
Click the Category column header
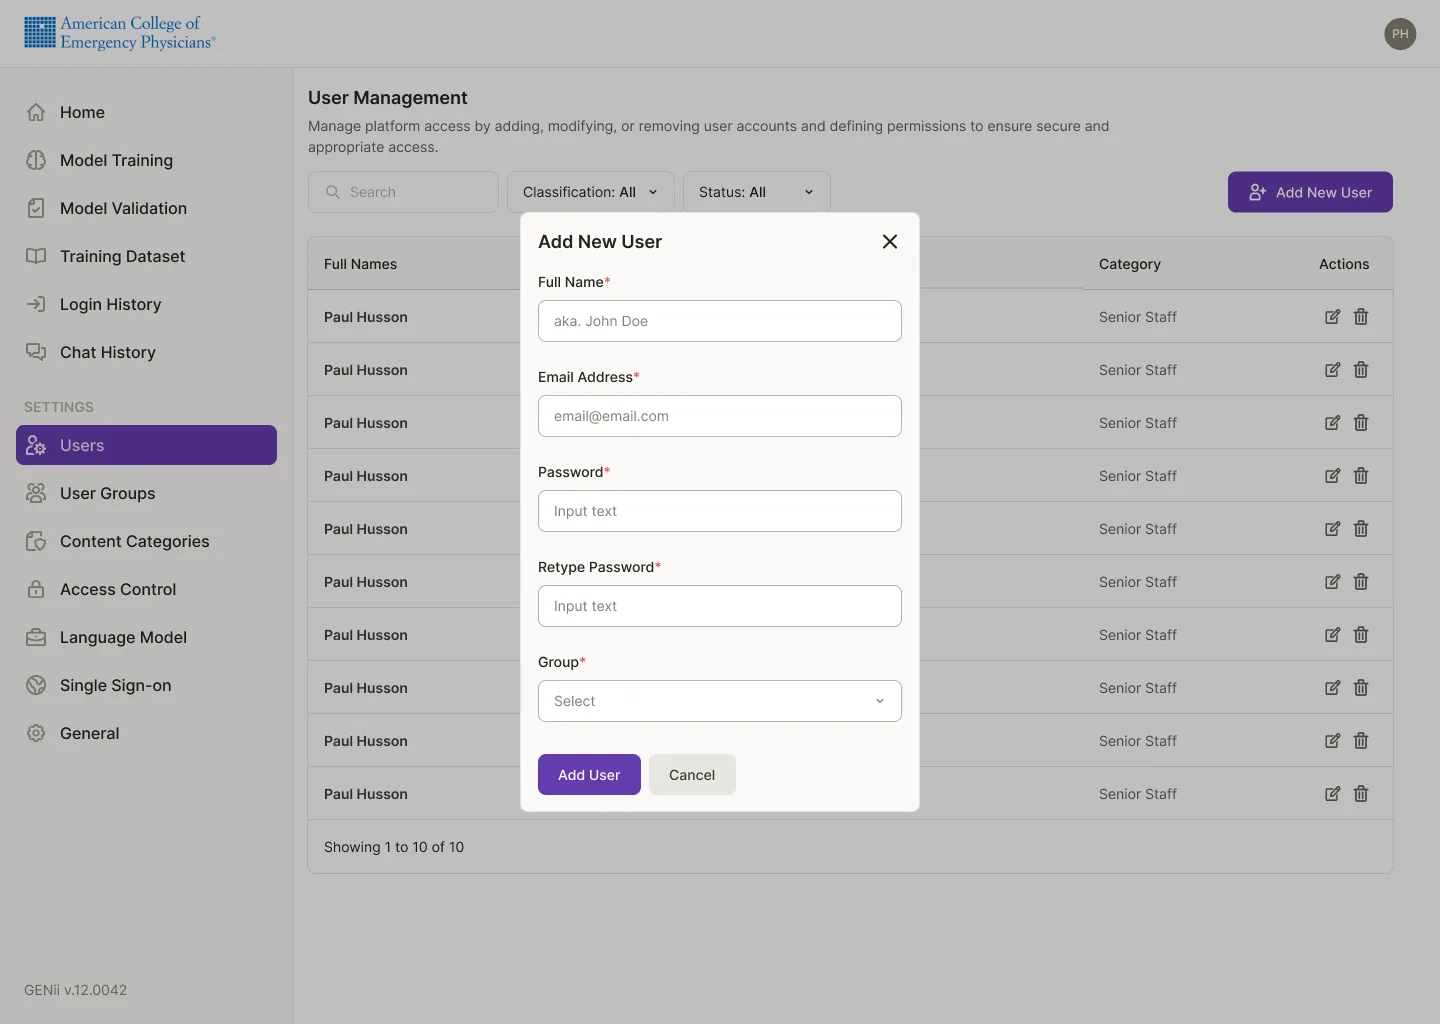pos(1130,264)
